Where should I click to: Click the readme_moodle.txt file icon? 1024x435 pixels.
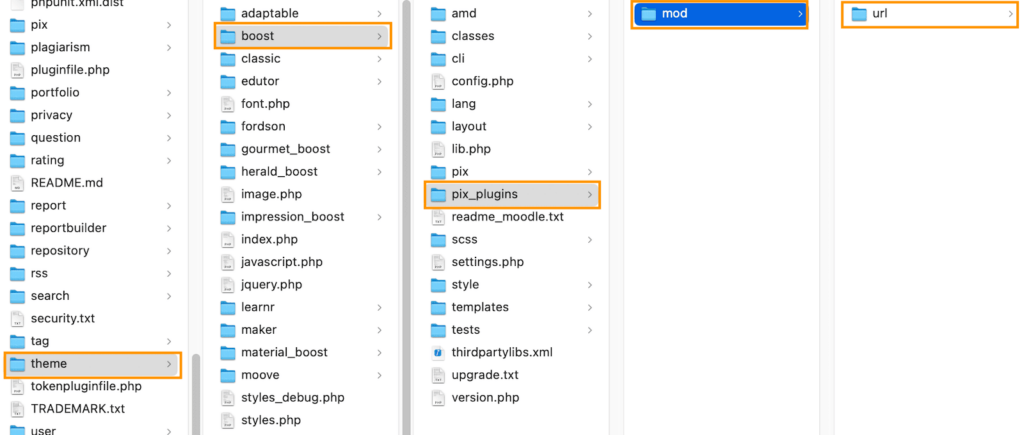[438, 217]
